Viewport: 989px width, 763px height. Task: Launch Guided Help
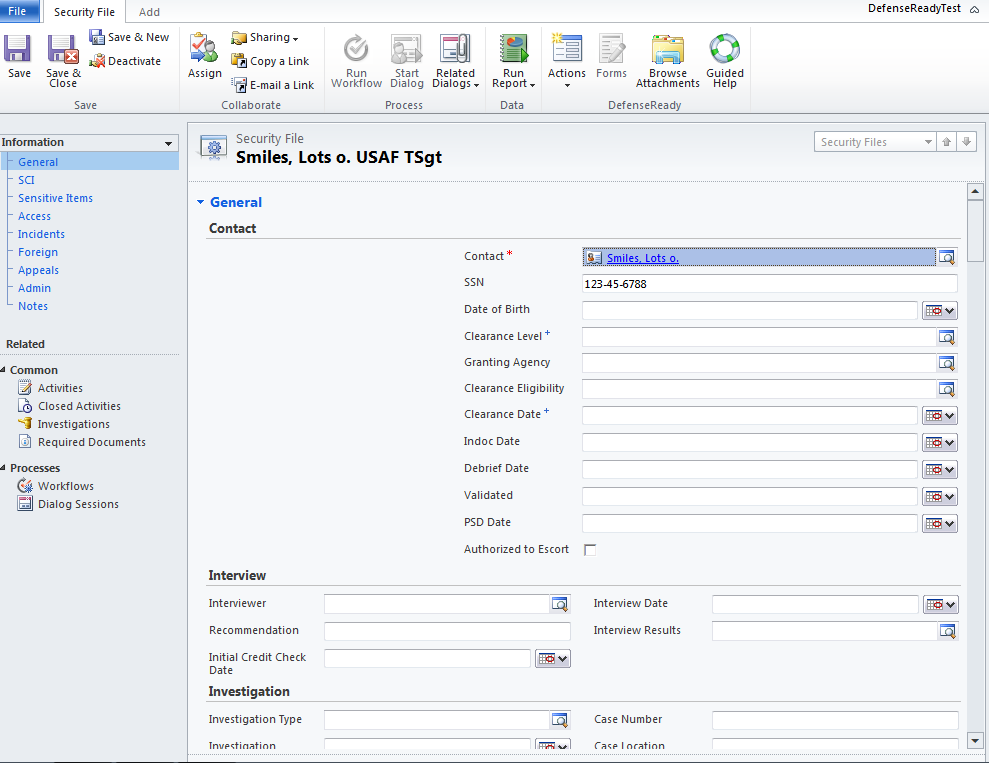[724, 61]
